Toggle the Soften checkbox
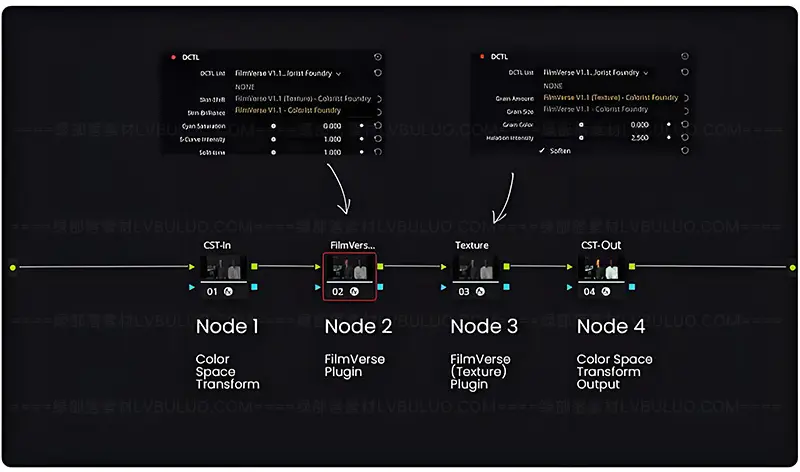This screenshot has width=800, height=472. point(542,151)
